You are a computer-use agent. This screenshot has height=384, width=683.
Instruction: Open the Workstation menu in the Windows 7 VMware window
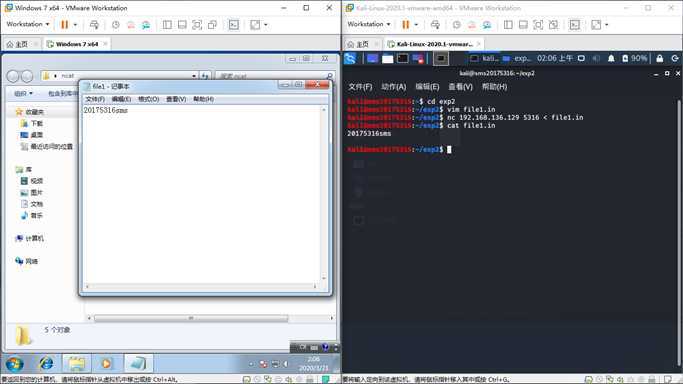pos(28,24)
